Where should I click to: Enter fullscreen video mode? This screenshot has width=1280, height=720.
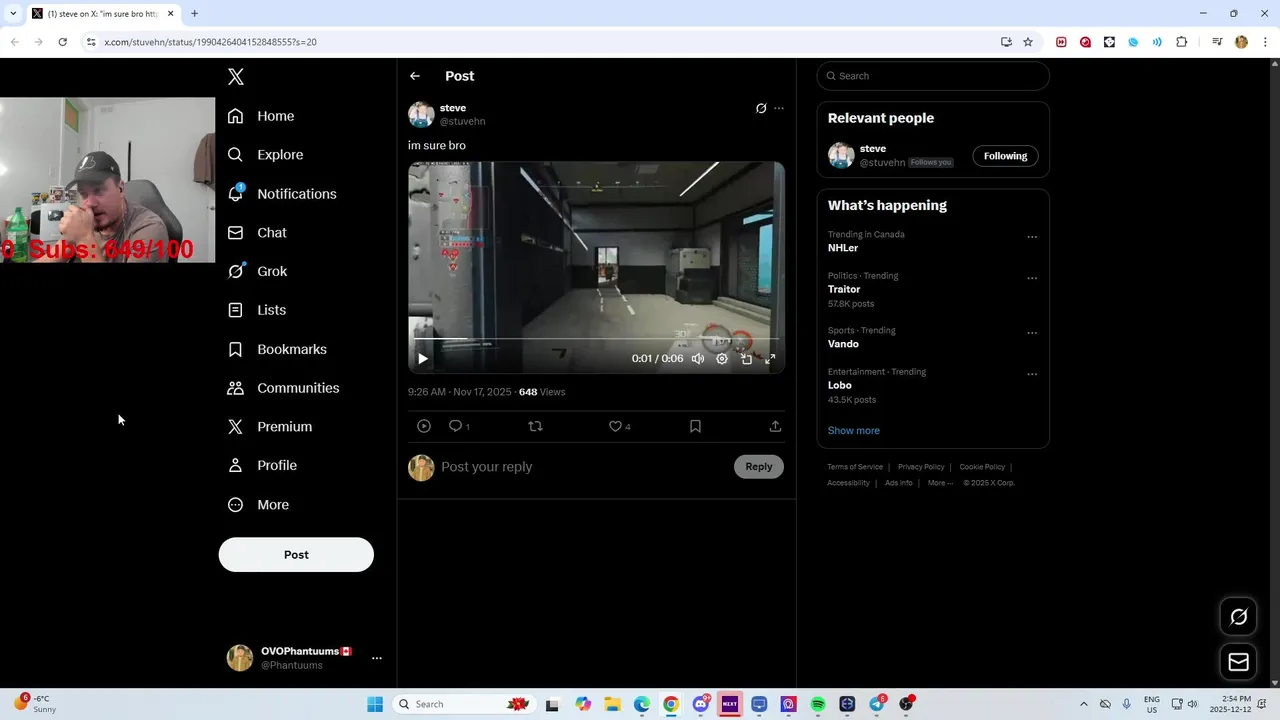pos(770,359)
